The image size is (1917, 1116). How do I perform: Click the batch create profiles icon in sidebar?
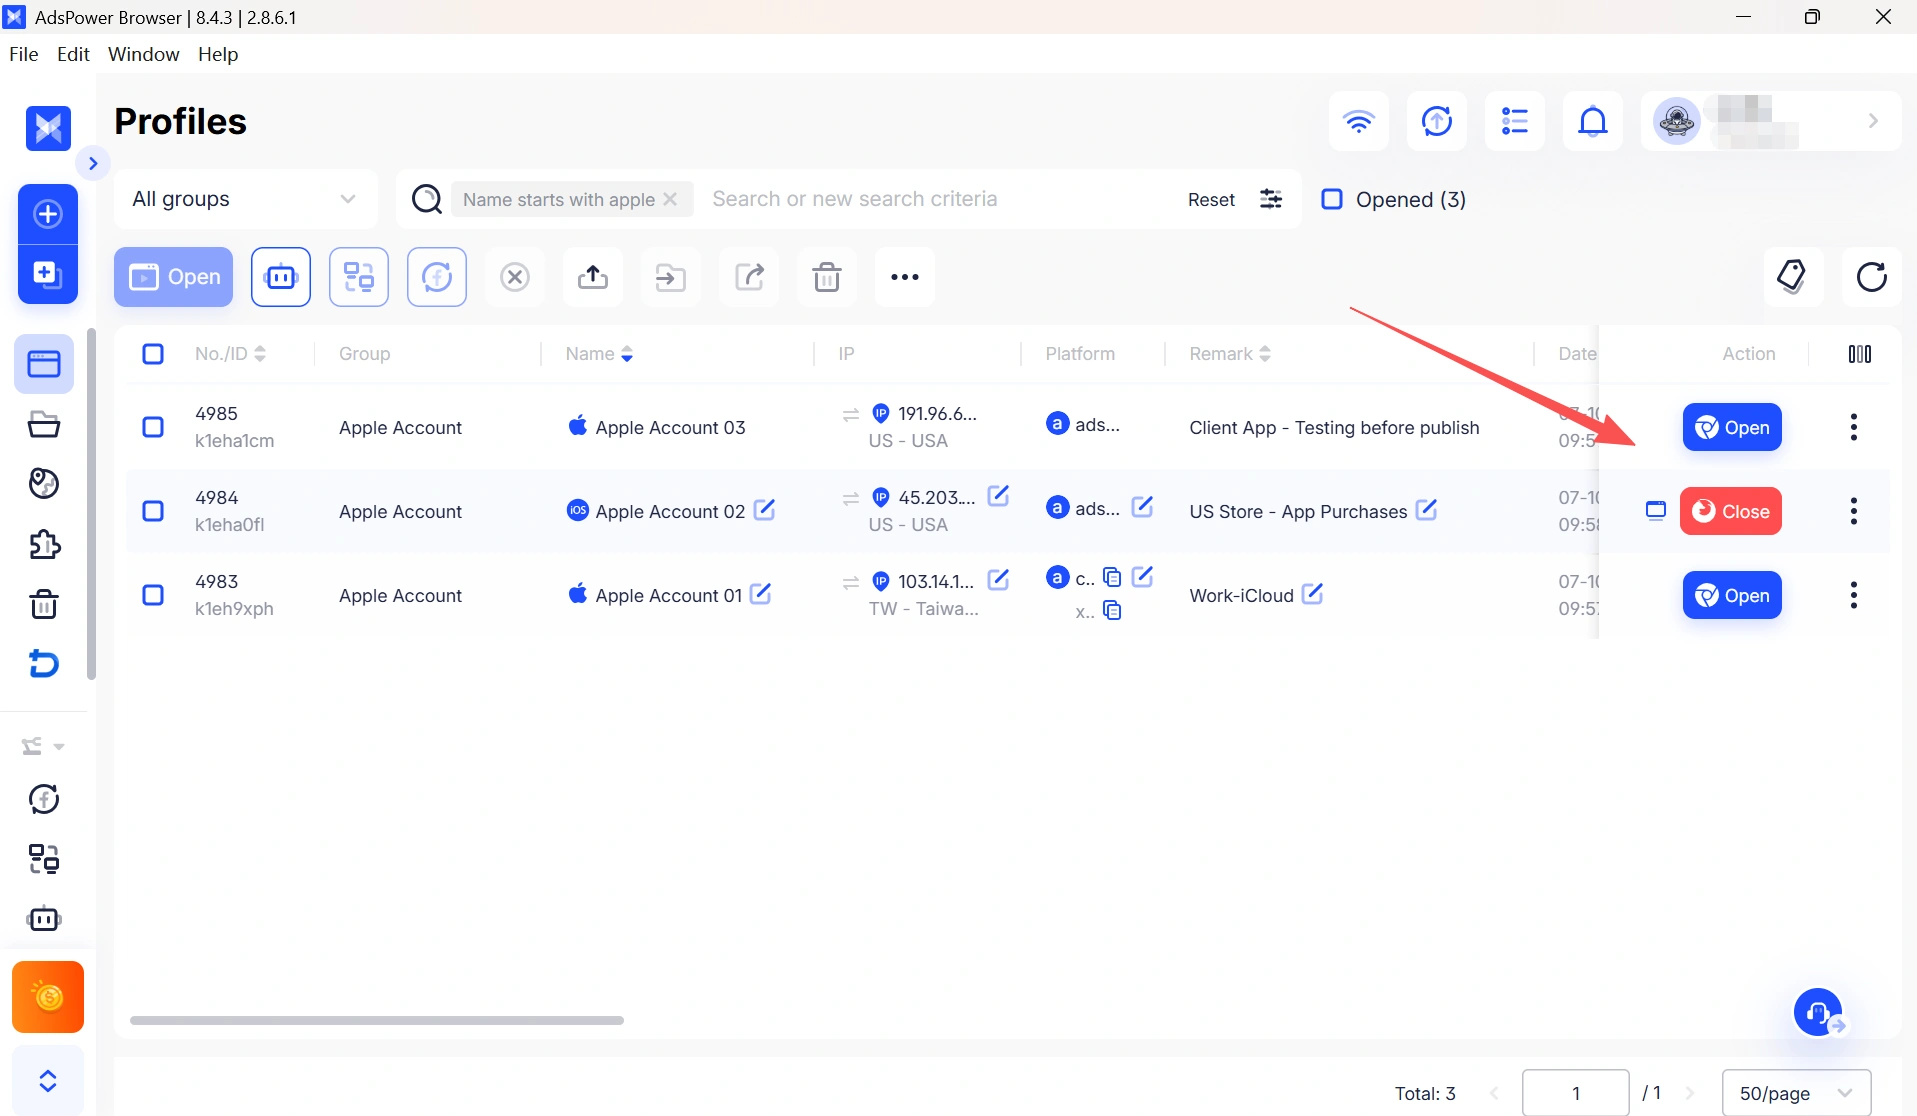tap(48, 274)
